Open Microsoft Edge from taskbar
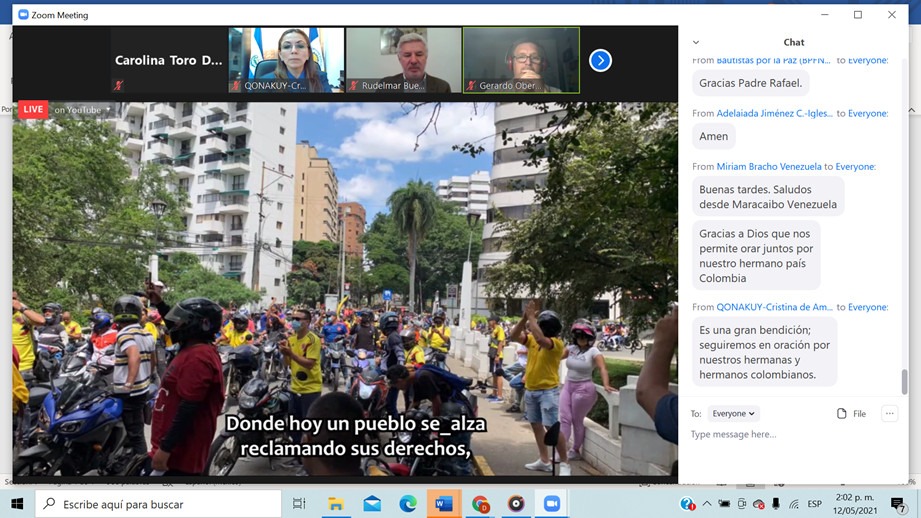921x518 pixels. [x=408, y=504]
